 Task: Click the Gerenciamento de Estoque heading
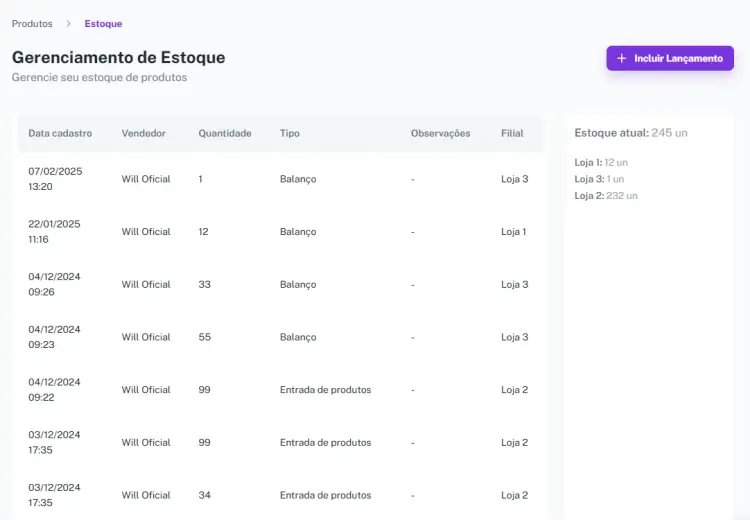(x=118, y=58)
